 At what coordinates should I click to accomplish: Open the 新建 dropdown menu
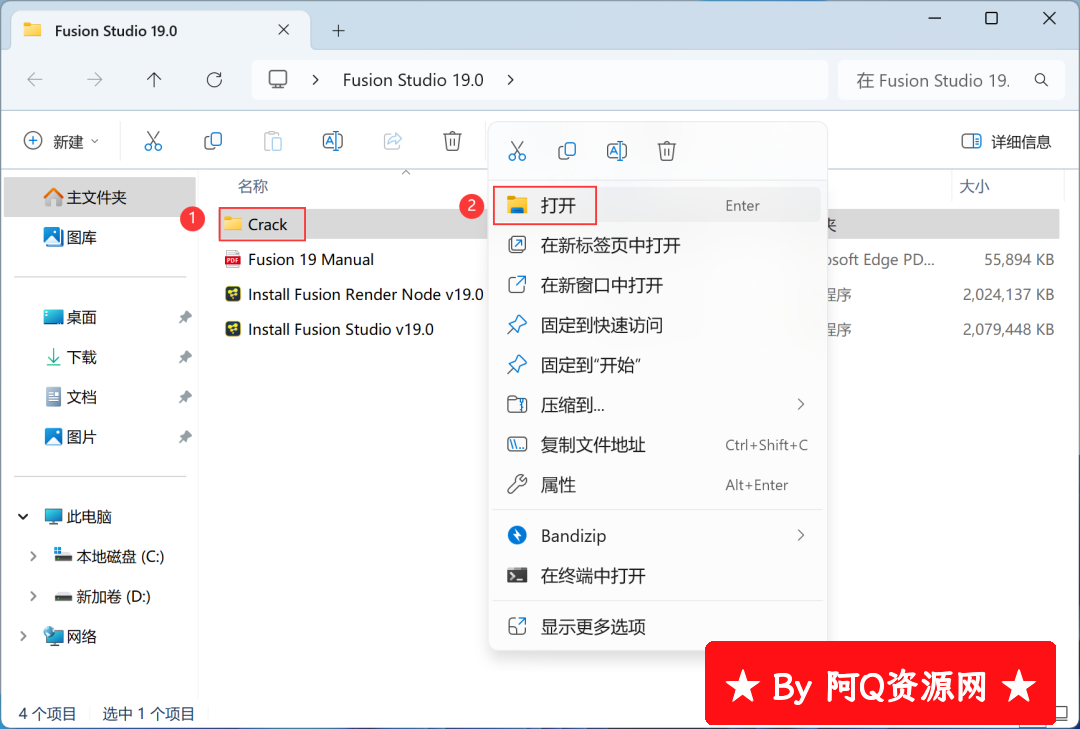[61, 141]
